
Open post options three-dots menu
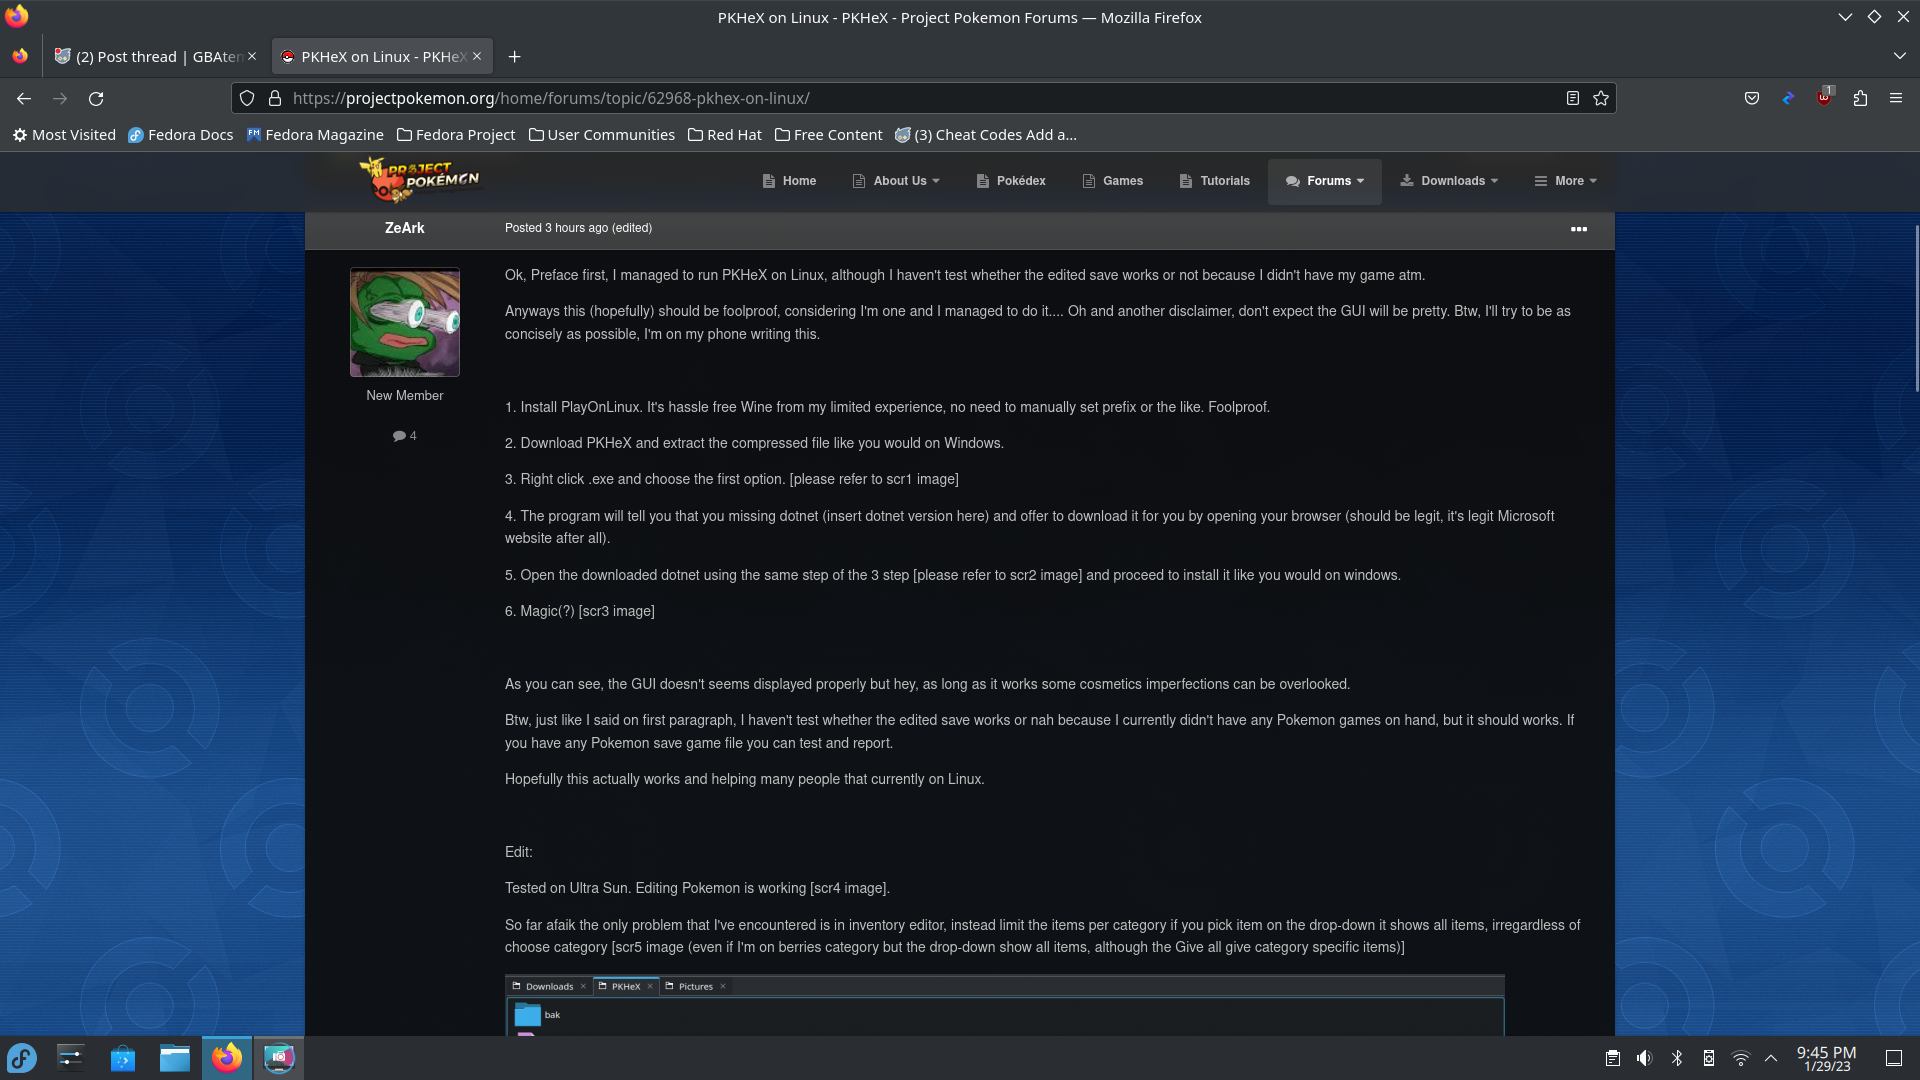tap(1579, 229)
